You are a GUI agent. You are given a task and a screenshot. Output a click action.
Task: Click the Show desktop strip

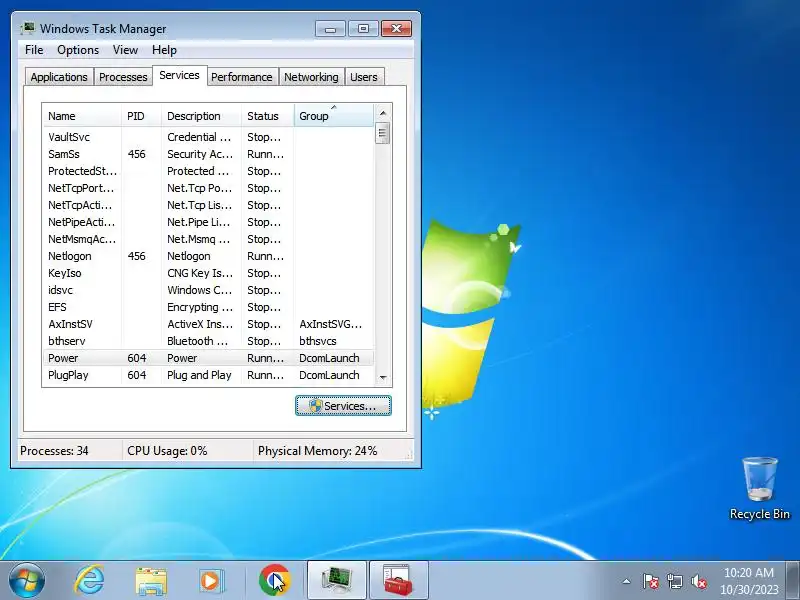pos(794,580)
